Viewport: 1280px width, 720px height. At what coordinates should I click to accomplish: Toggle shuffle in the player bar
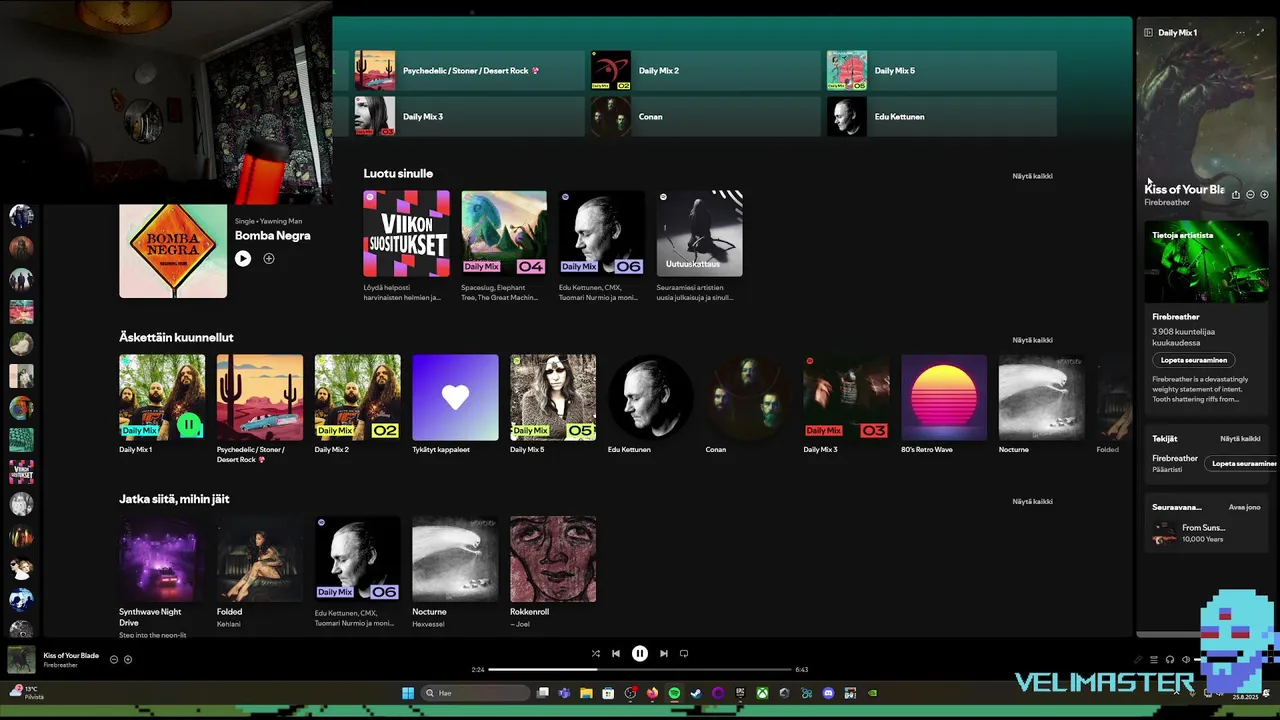tap(596, 654)
